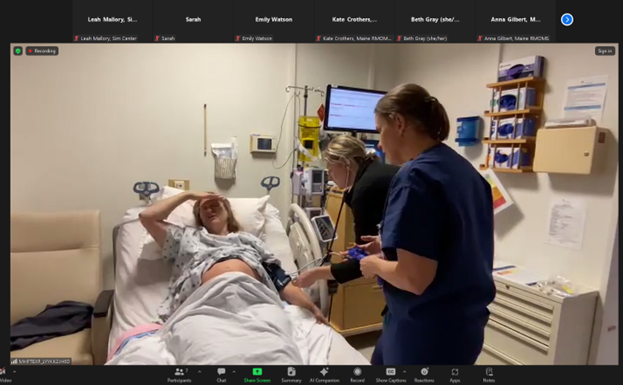Open the Apps panel
This screenshot has width=623, height=385.
(x=455, y=375)
